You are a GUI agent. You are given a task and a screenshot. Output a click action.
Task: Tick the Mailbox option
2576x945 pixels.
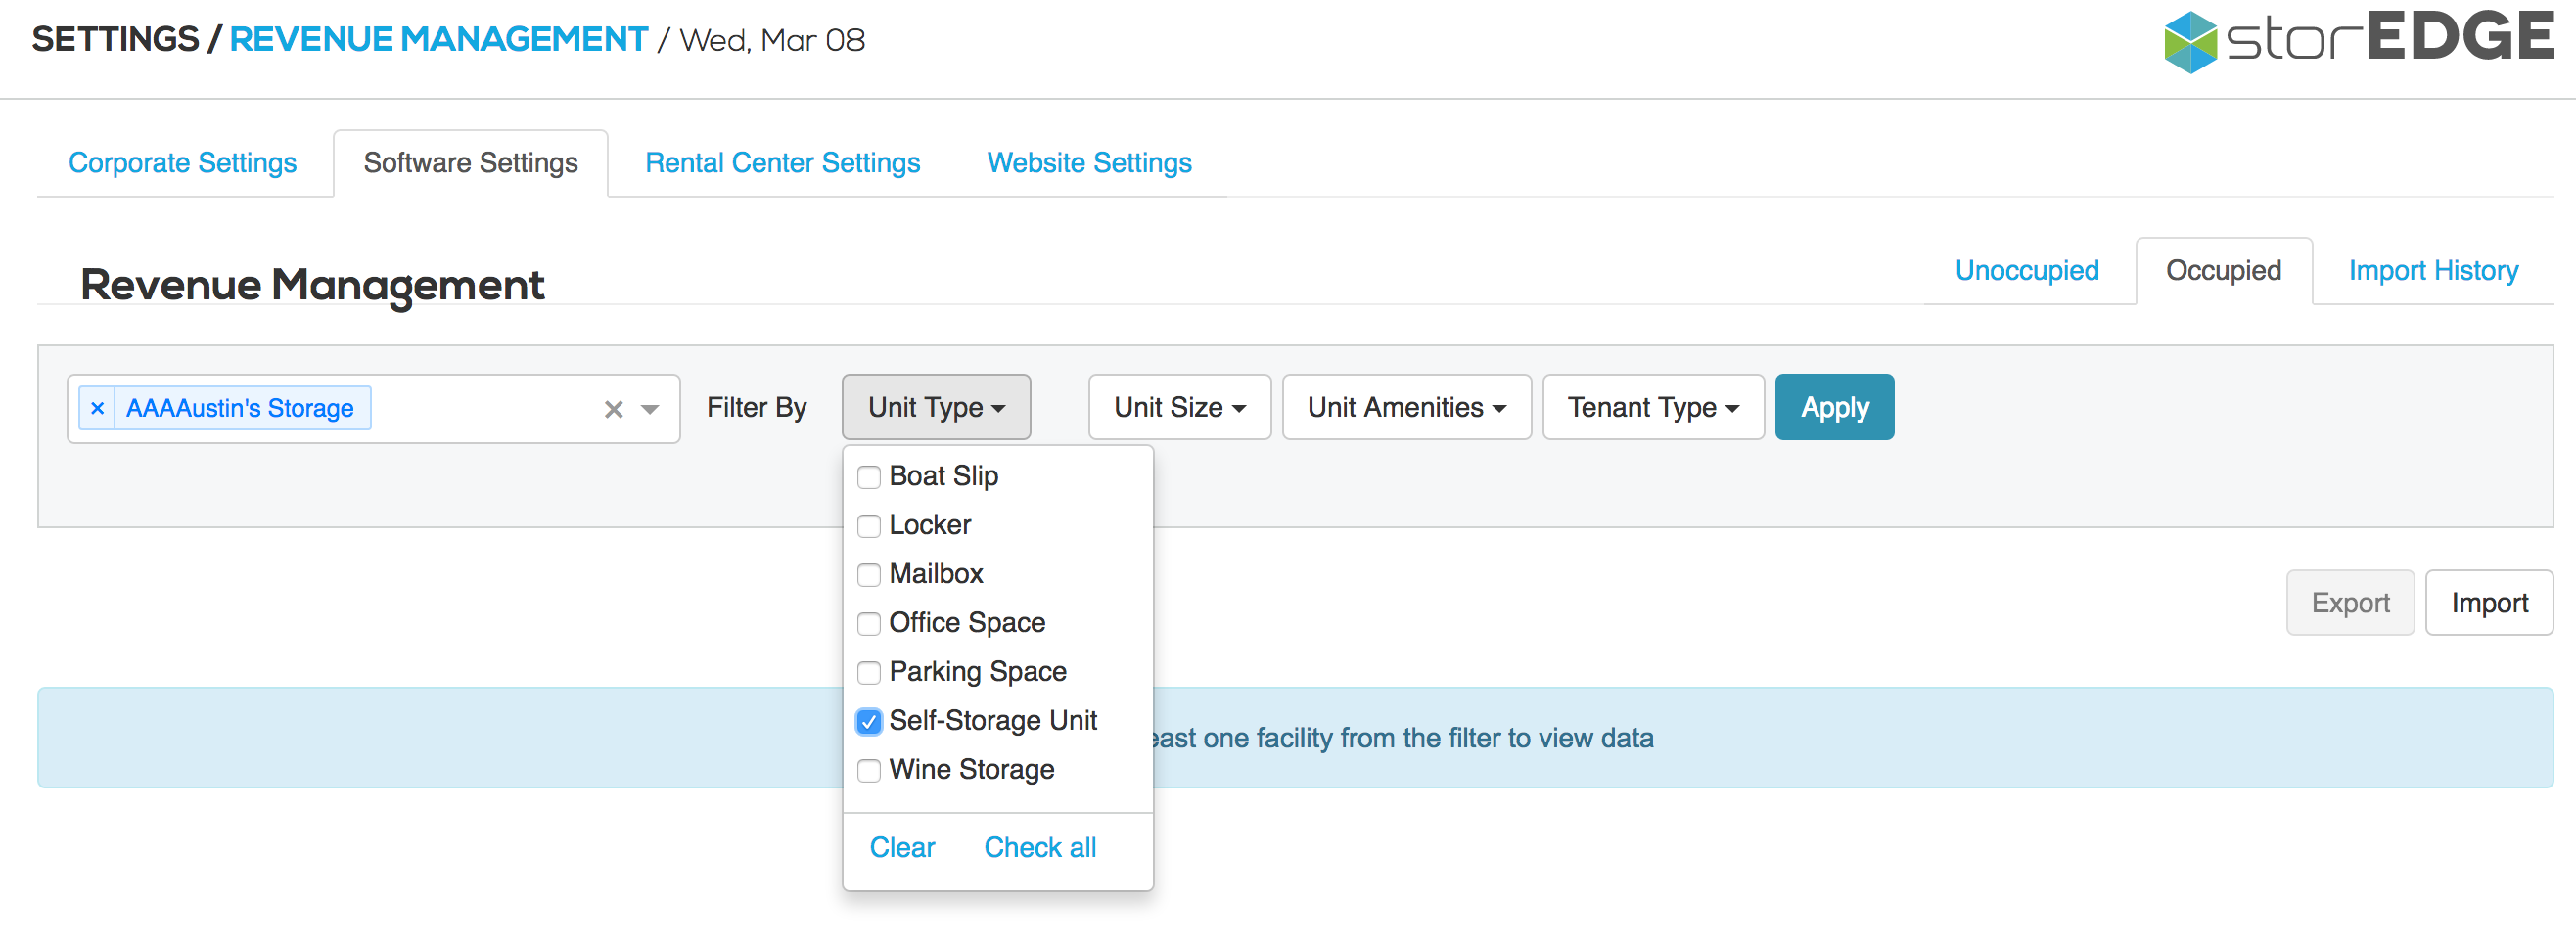869,575
